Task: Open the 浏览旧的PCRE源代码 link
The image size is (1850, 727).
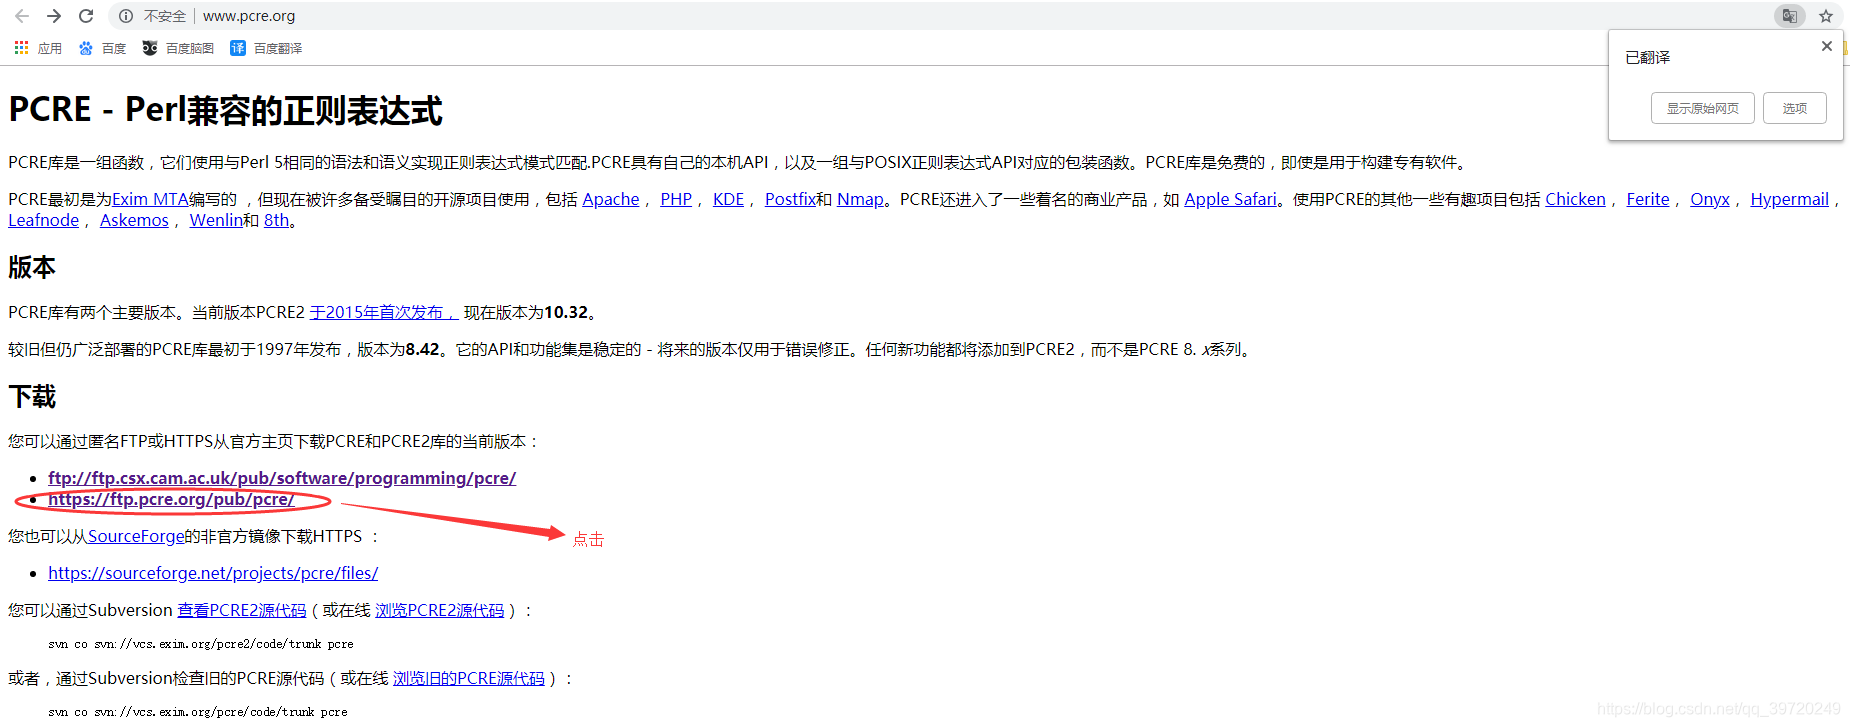Action: [468, 678]
